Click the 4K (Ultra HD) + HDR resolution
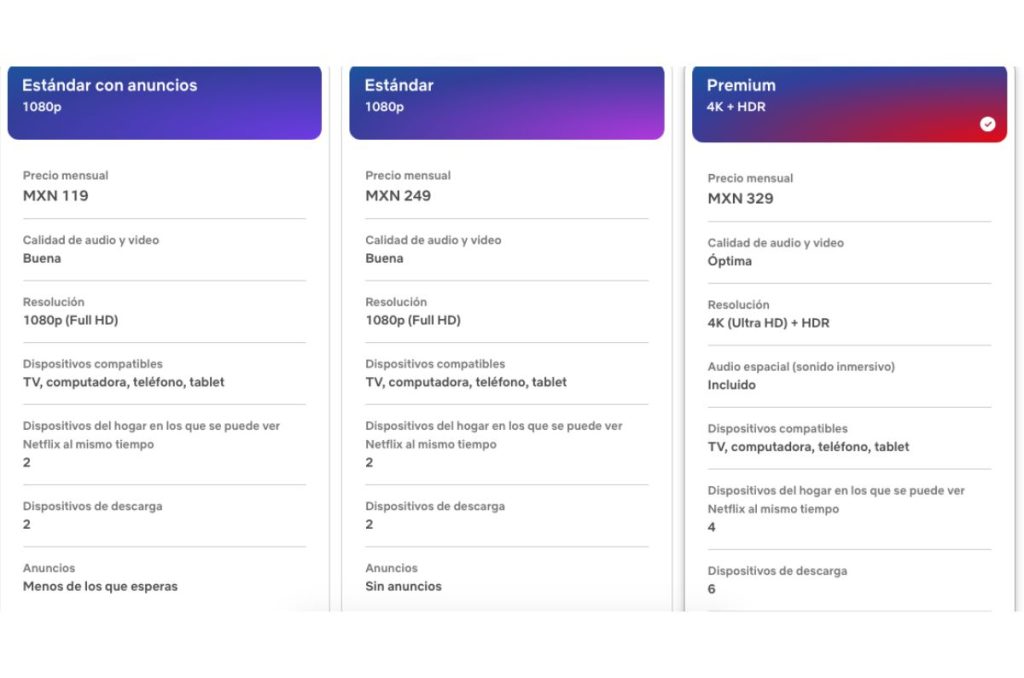The image size is (1024, 678). (x=768, y=323)
